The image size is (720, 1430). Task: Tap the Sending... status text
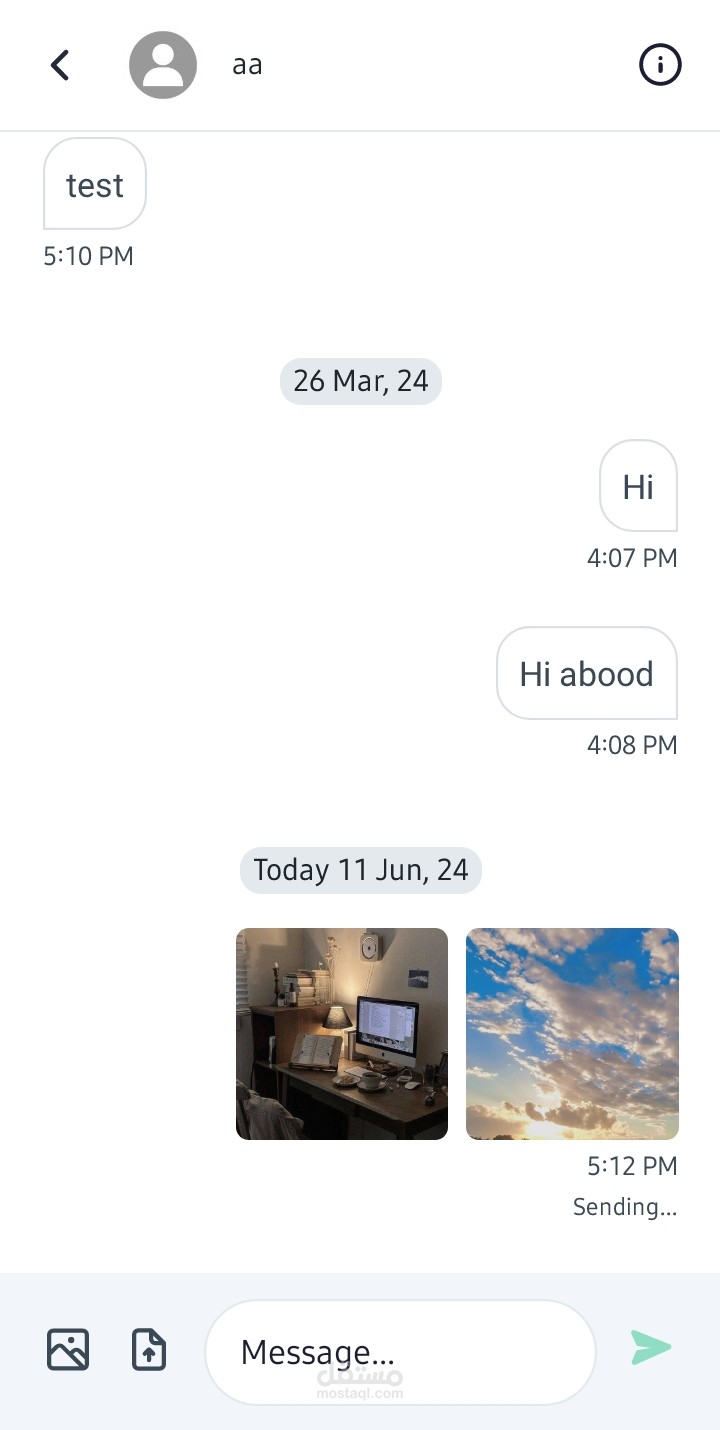pos(625,1207)
